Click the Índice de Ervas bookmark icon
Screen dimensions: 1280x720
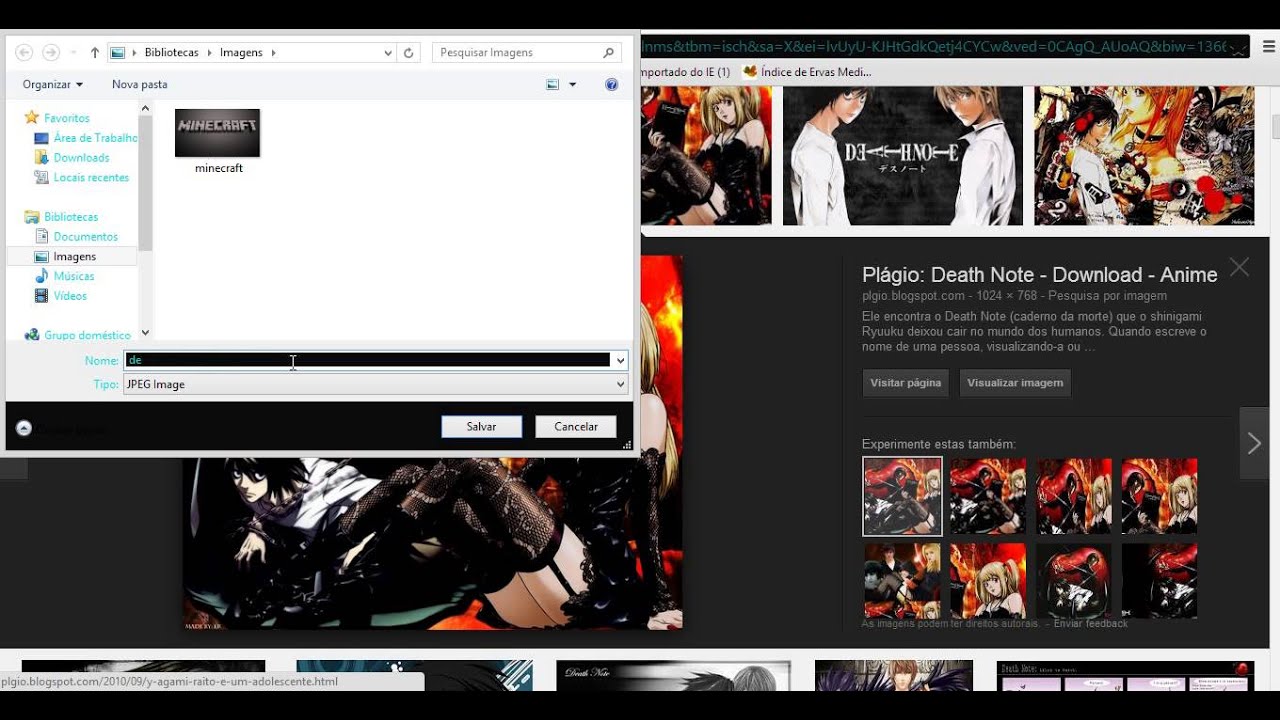(750, 72)
